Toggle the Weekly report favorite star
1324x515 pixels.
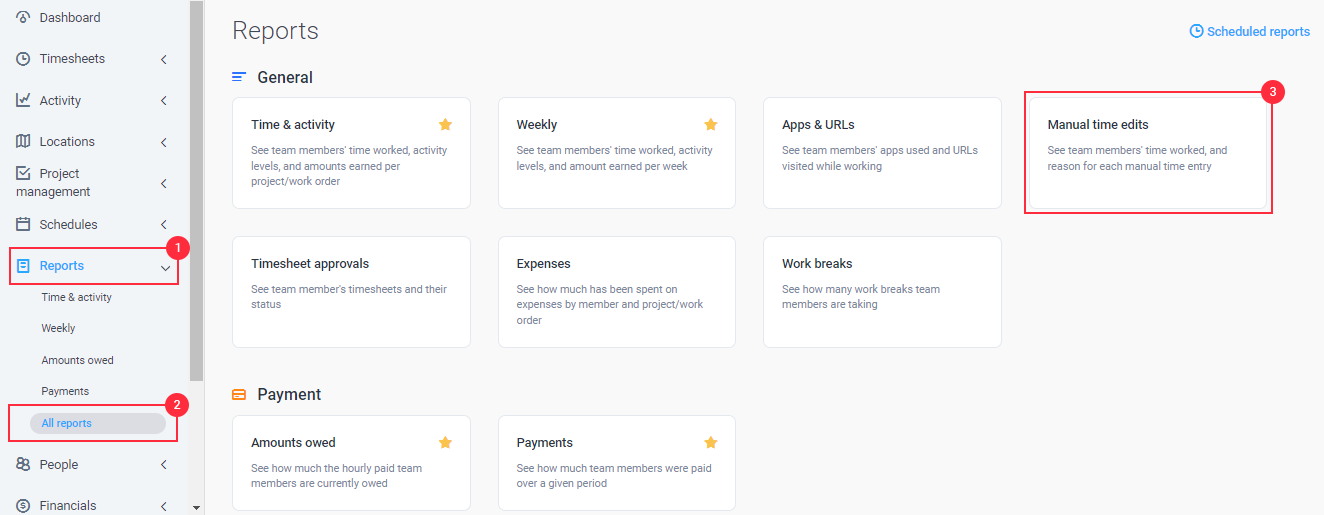711,124
